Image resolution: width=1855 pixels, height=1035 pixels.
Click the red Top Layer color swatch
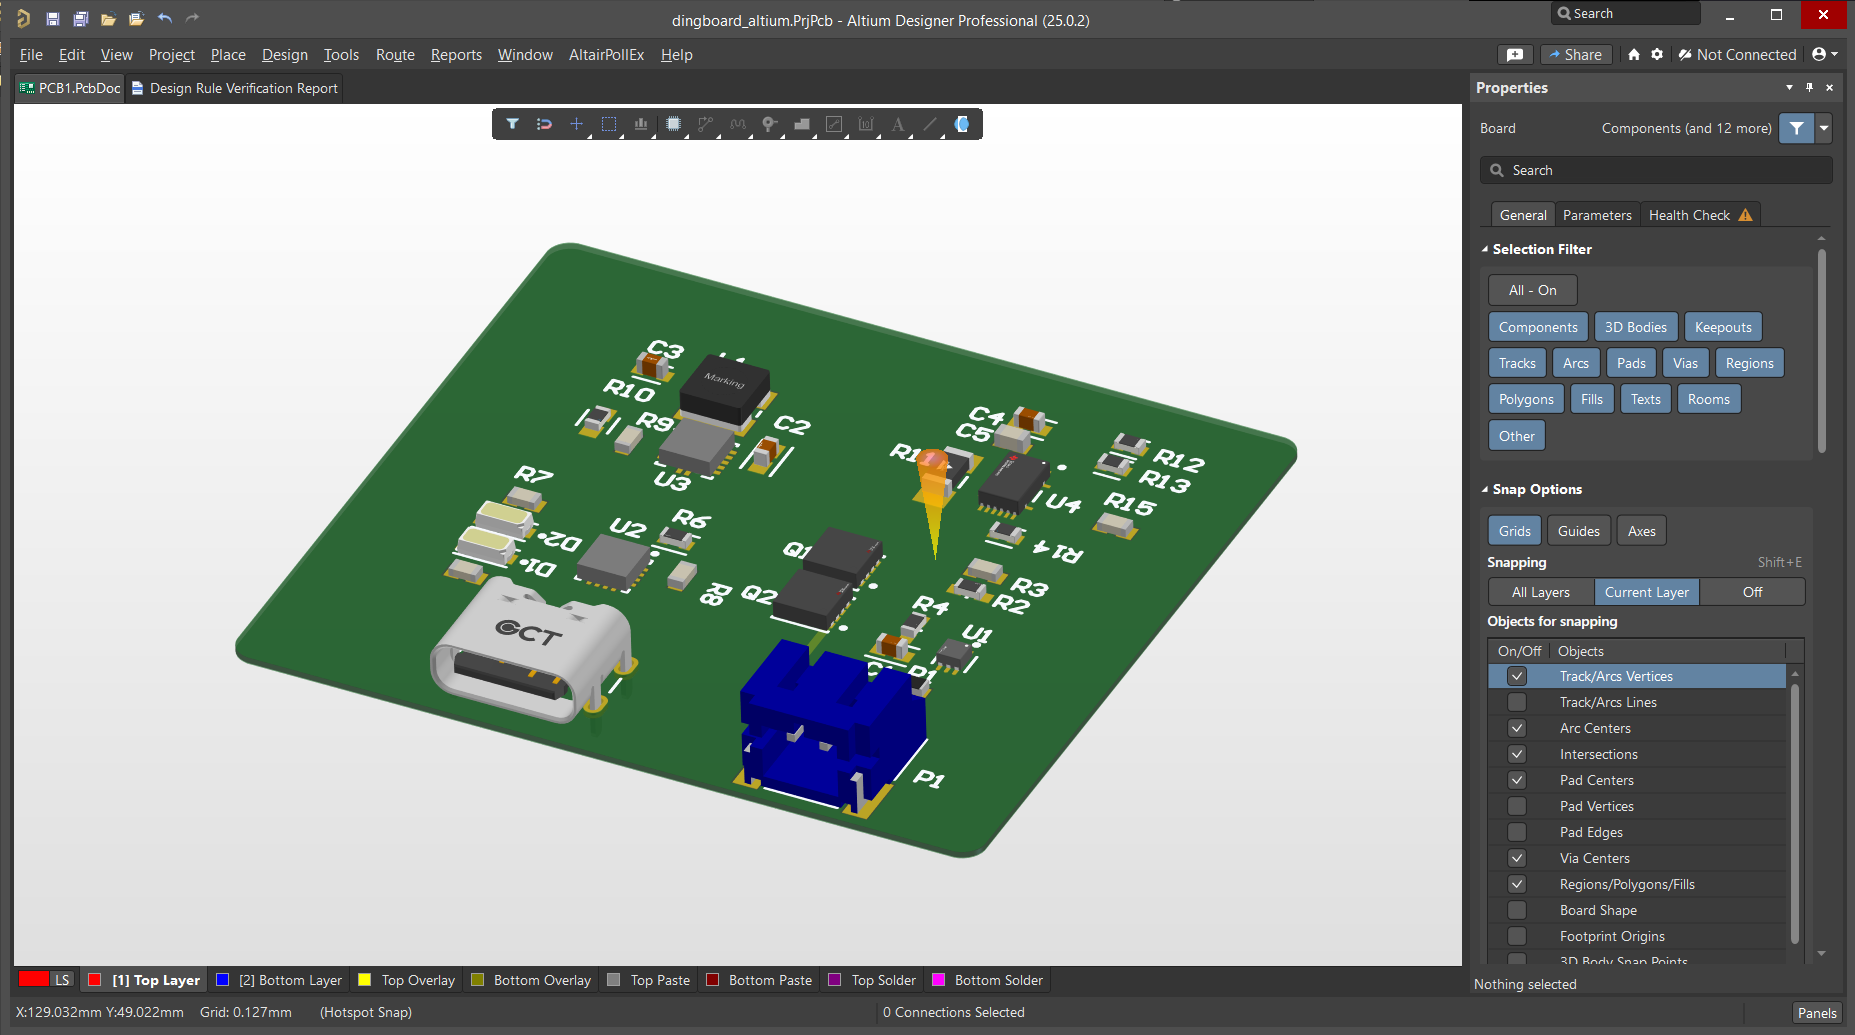click(95, 980)
